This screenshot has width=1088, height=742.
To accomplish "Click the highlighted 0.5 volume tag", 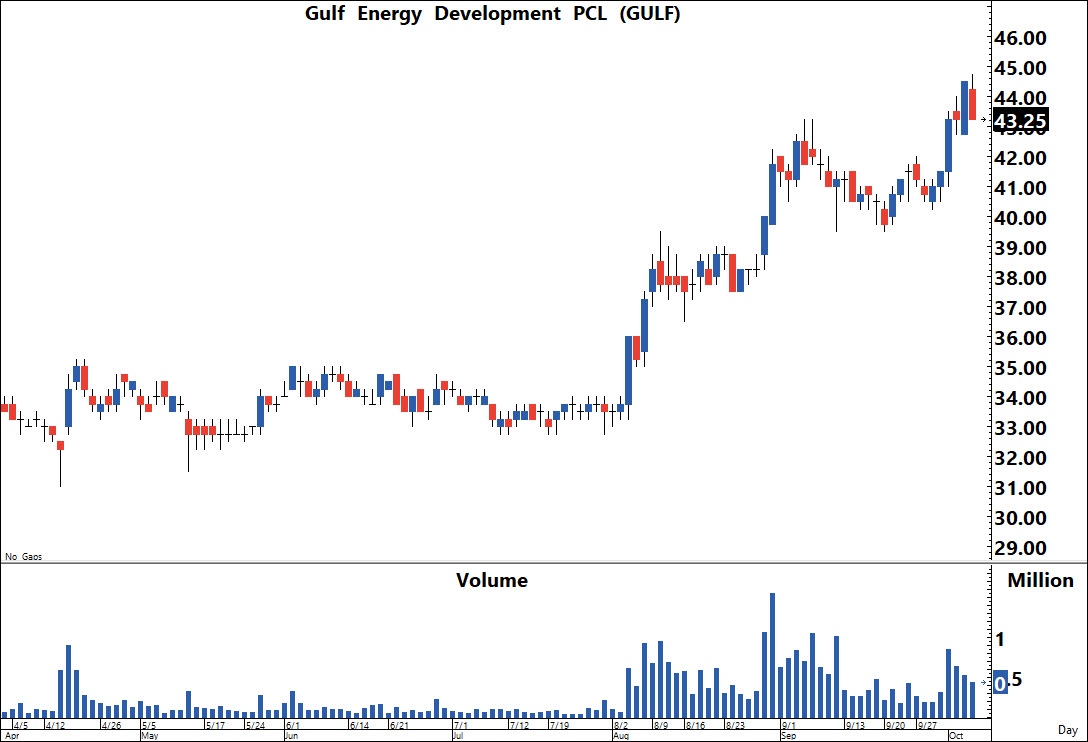I will [1008, 682].
